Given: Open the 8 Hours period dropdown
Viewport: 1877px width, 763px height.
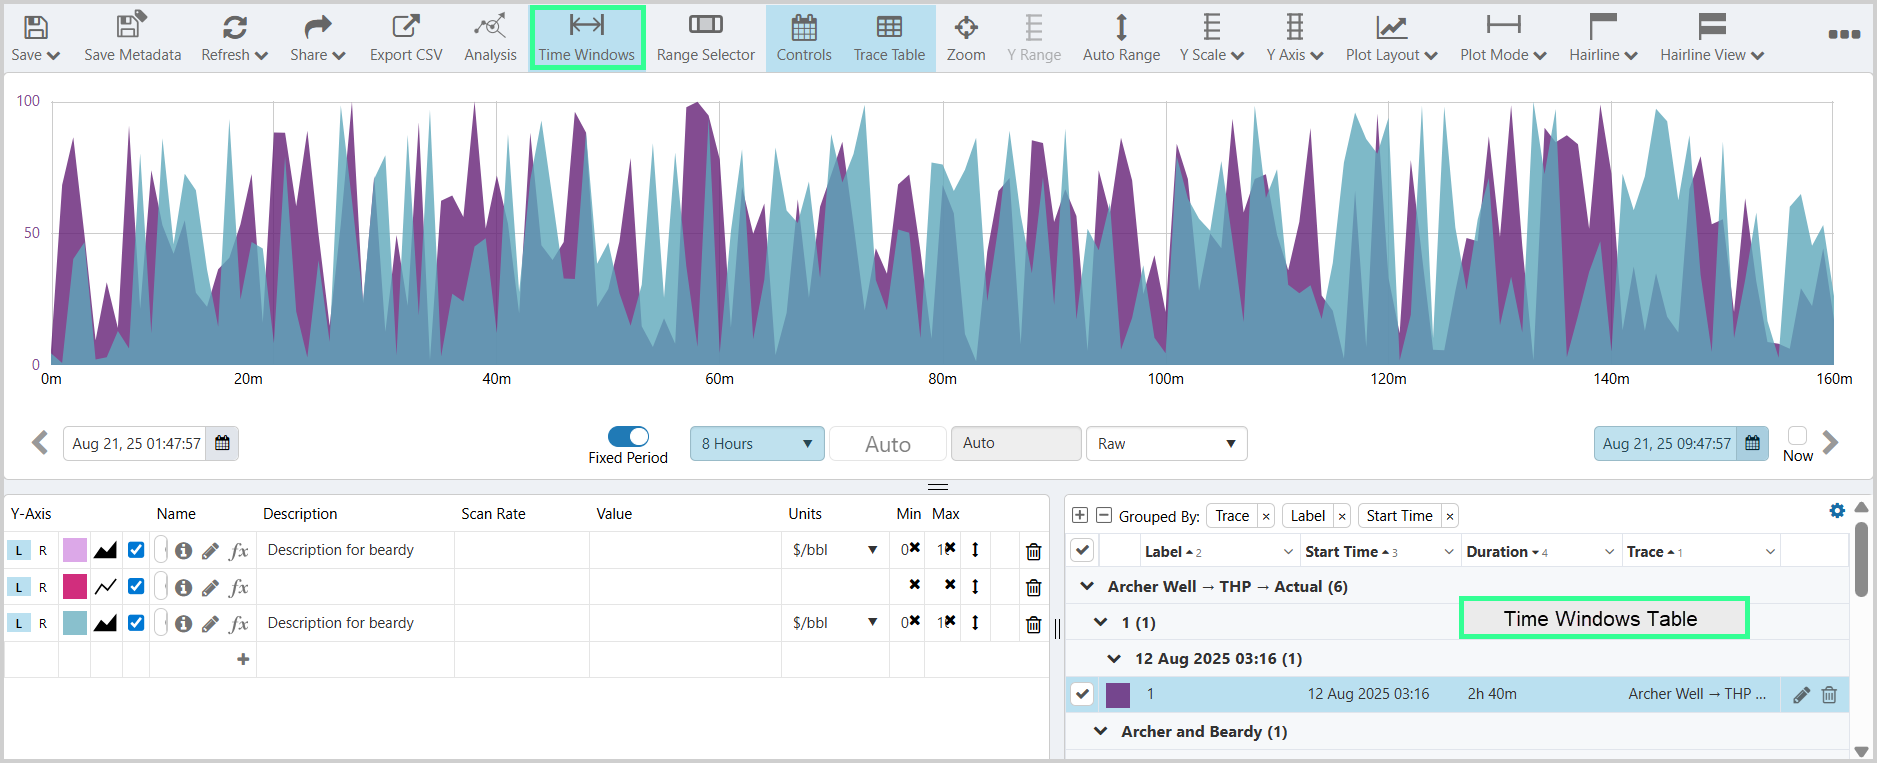Looking at the screenshot, I should coord(757,443).
